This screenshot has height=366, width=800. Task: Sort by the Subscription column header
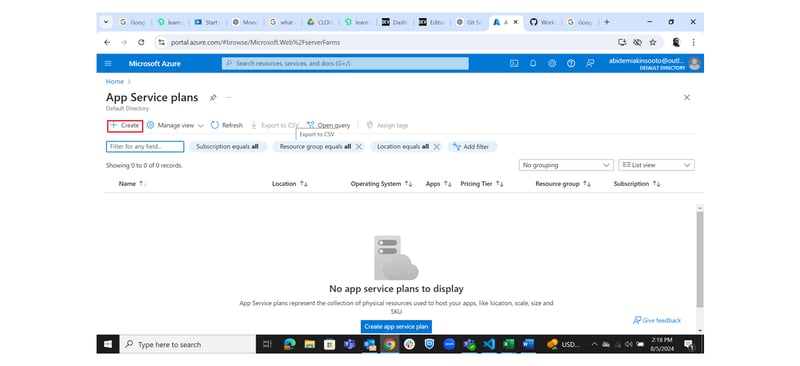637,184
